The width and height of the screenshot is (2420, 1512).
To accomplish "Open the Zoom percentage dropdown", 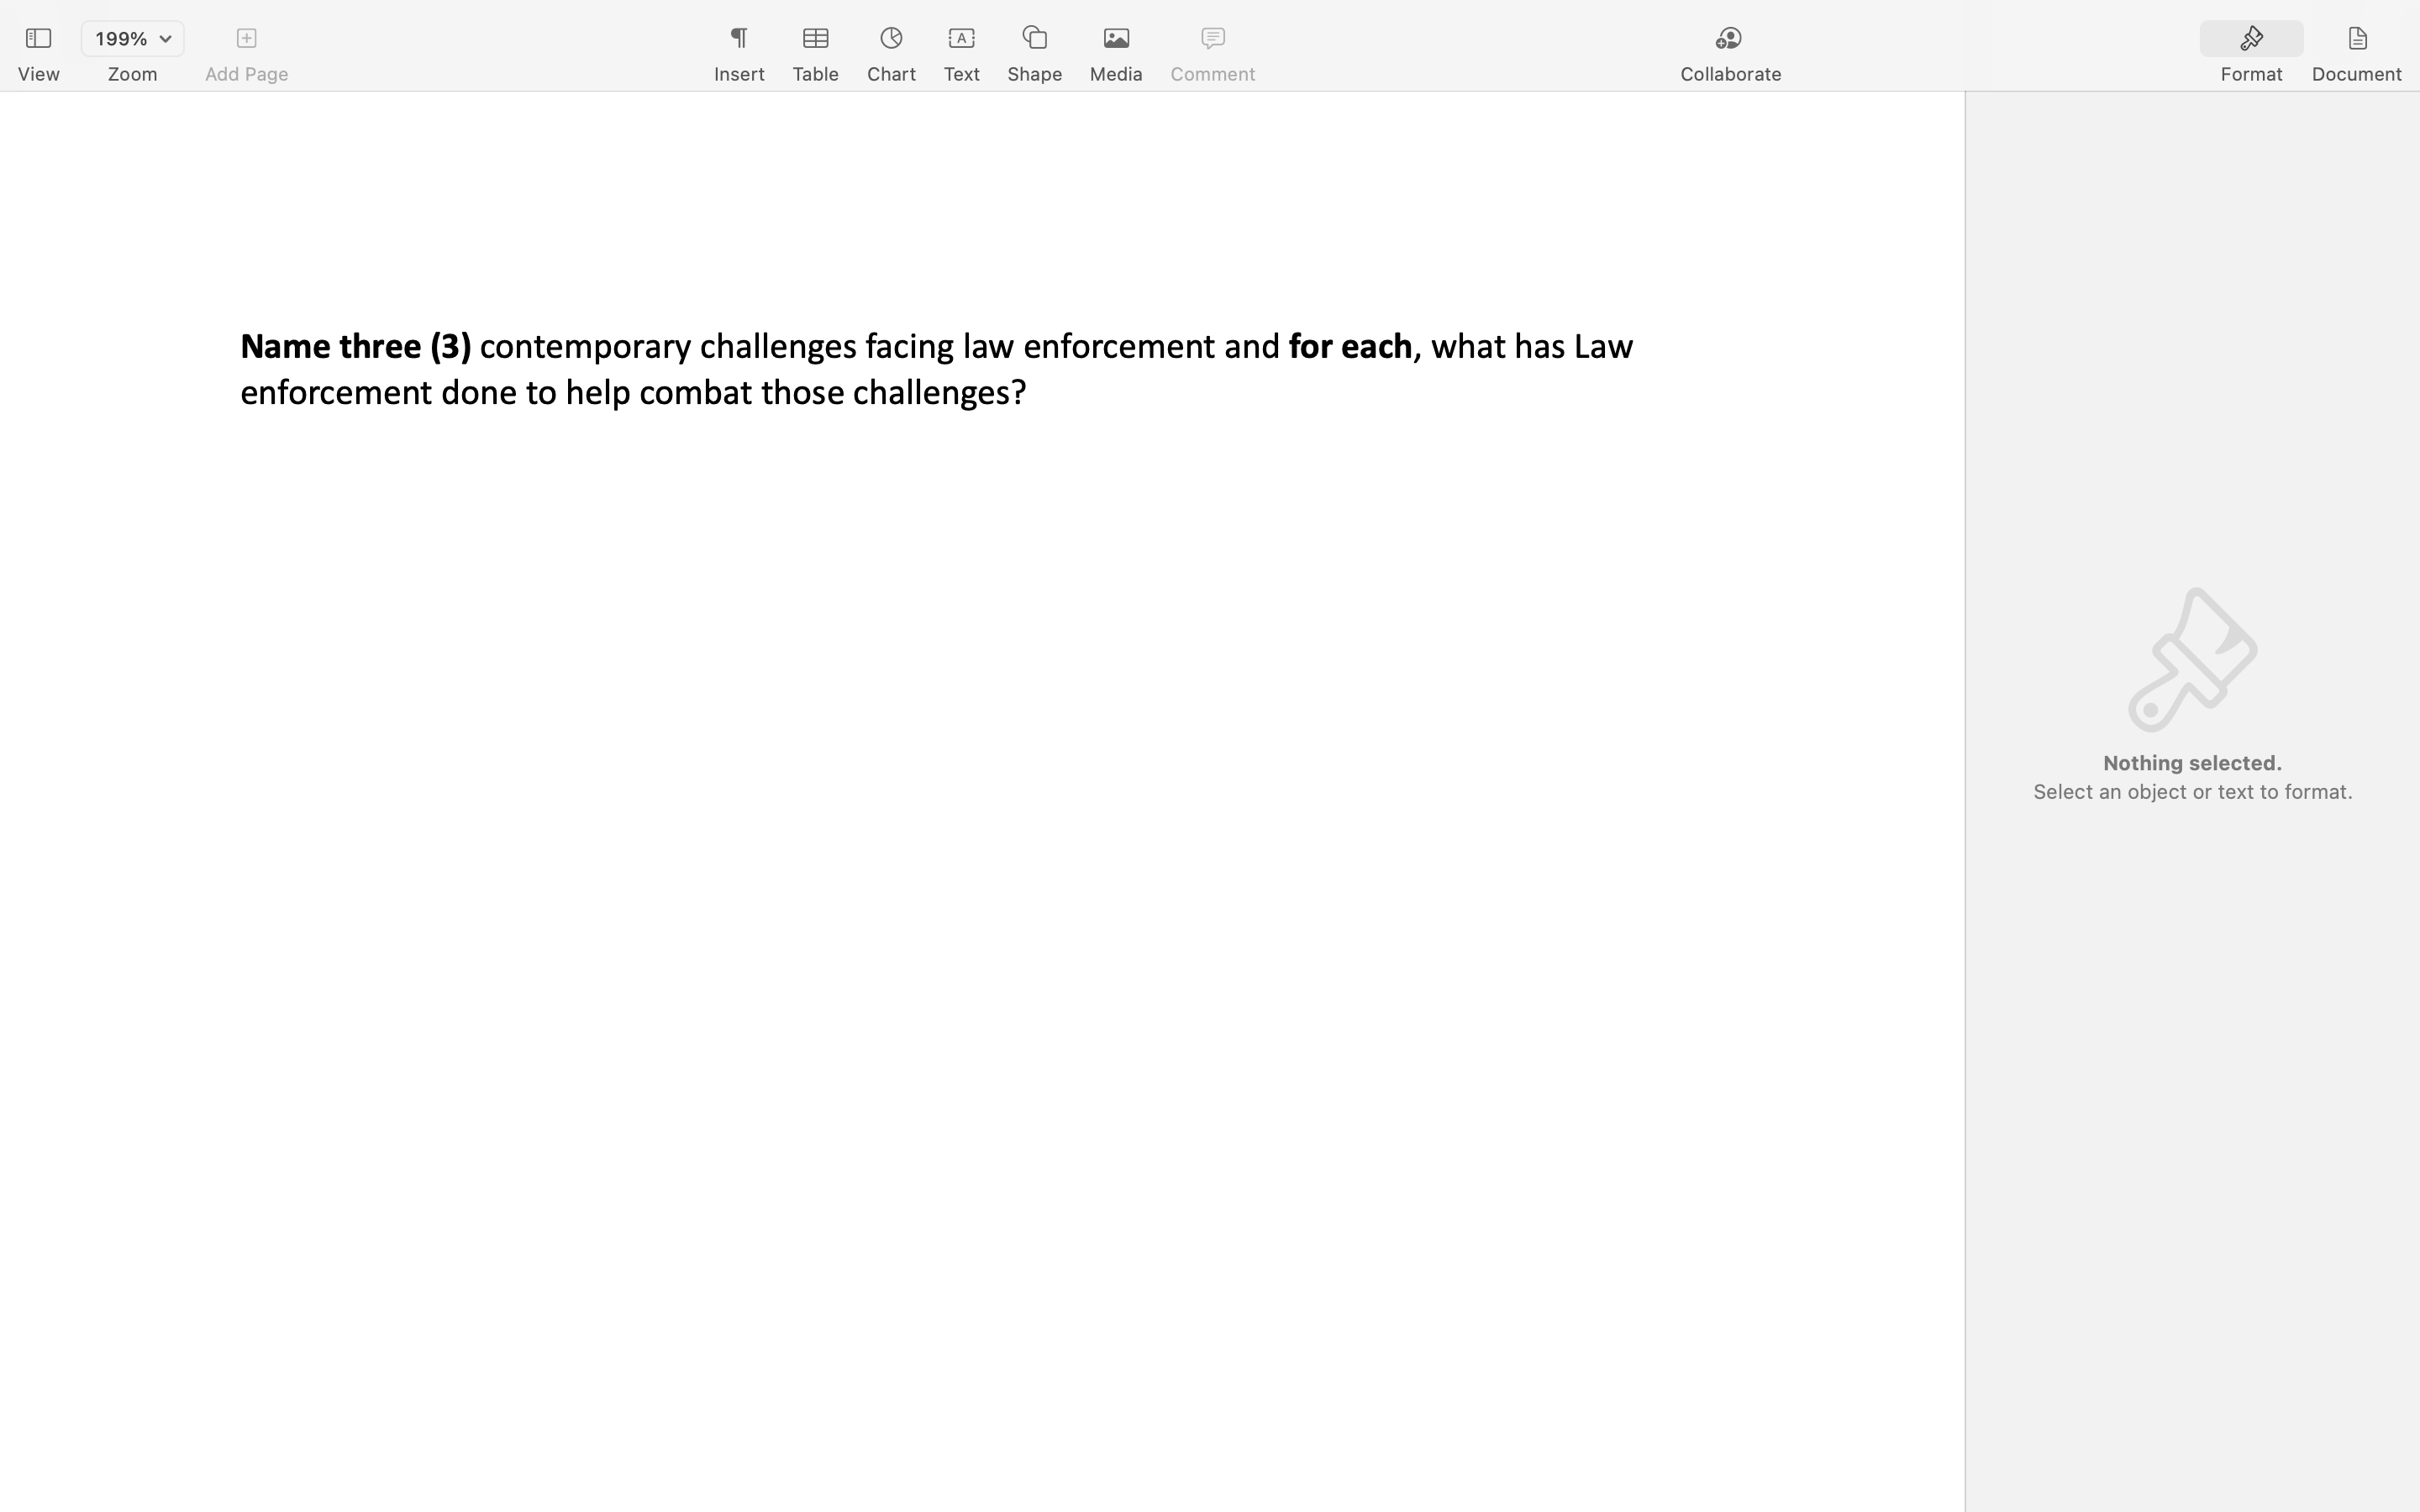I will (165, 39).
